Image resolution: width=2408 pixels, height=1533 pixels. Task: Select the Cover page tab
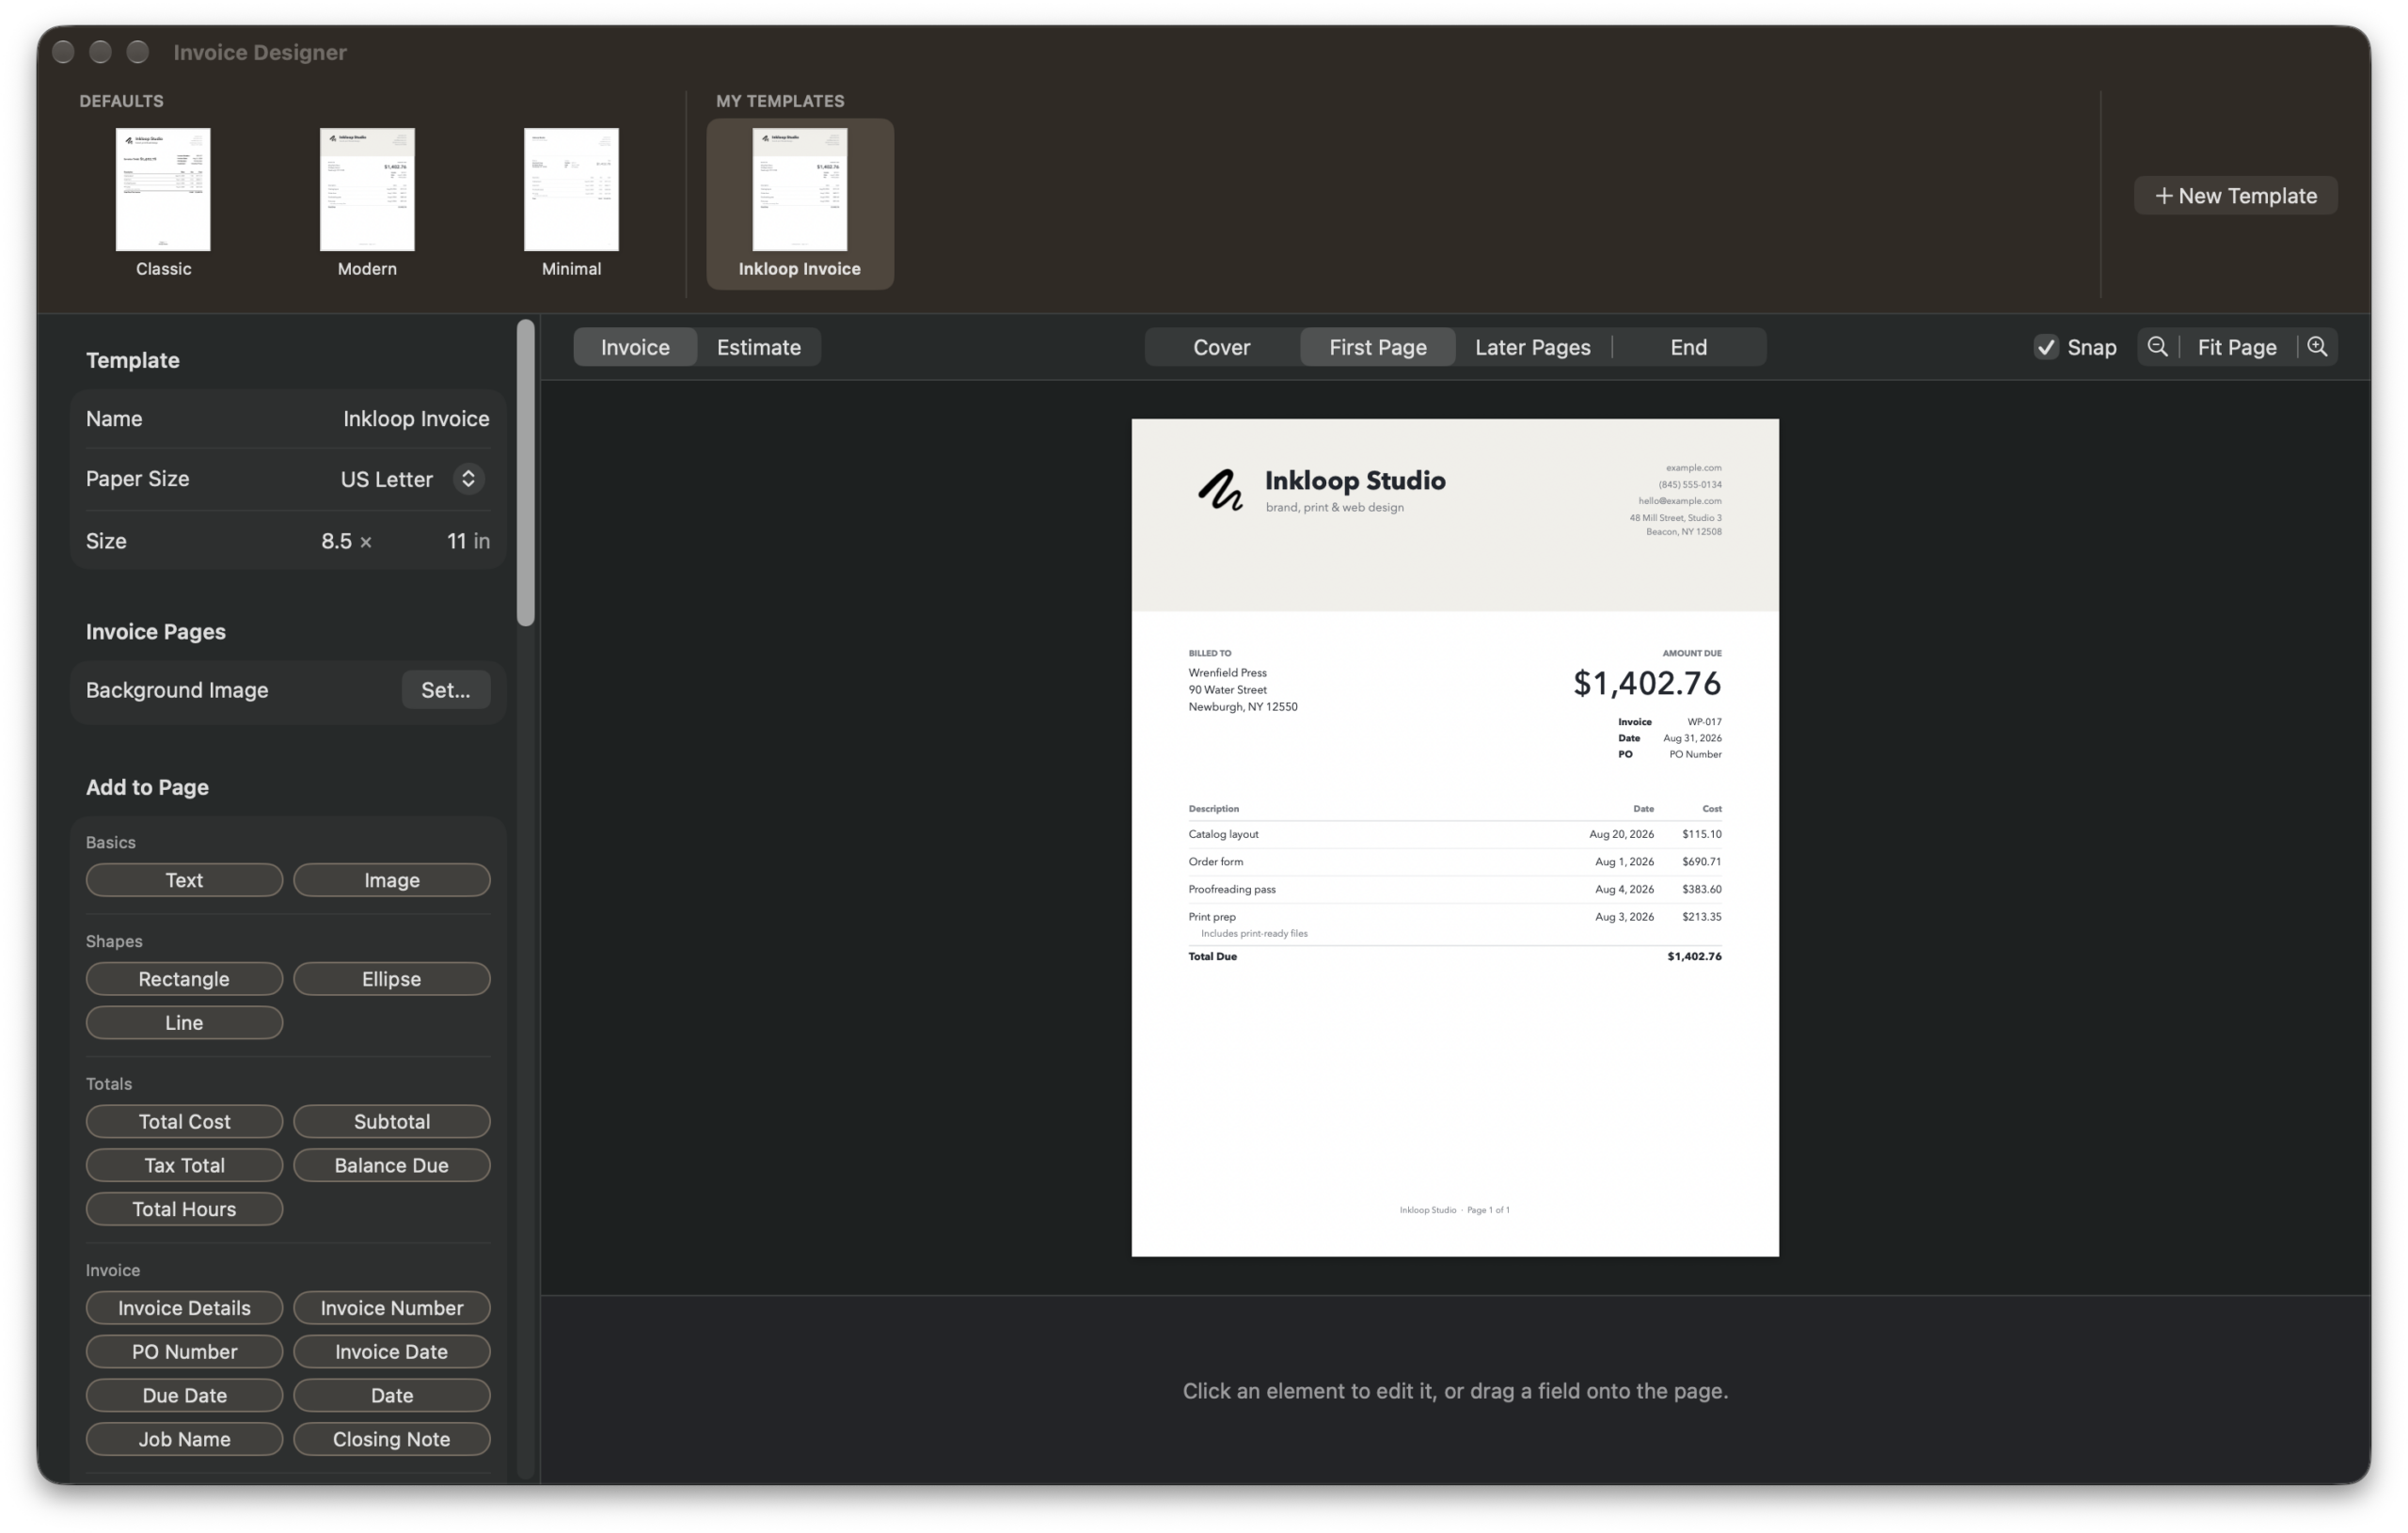click(1221, 347)
